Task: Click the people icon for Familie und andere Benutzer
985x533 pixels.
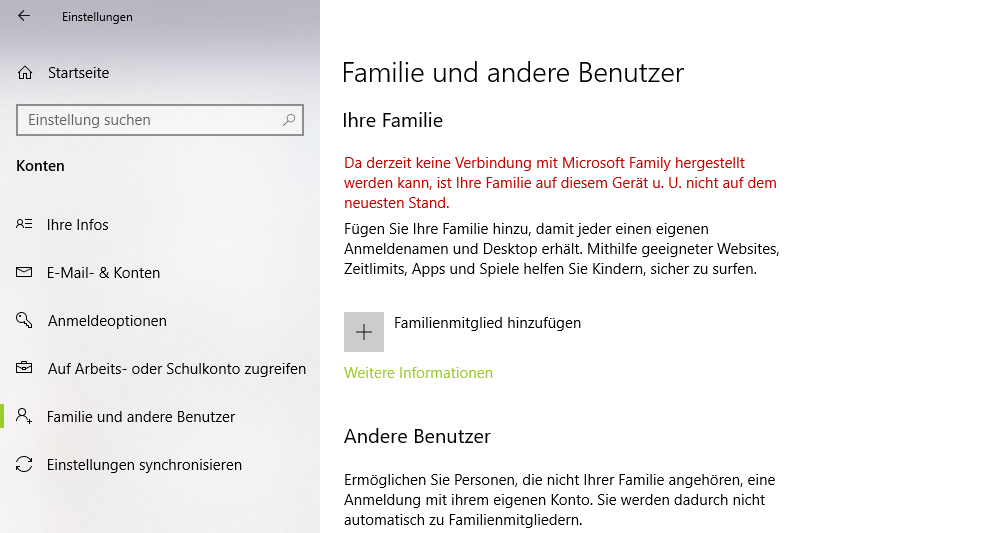Action: (25, 417)
